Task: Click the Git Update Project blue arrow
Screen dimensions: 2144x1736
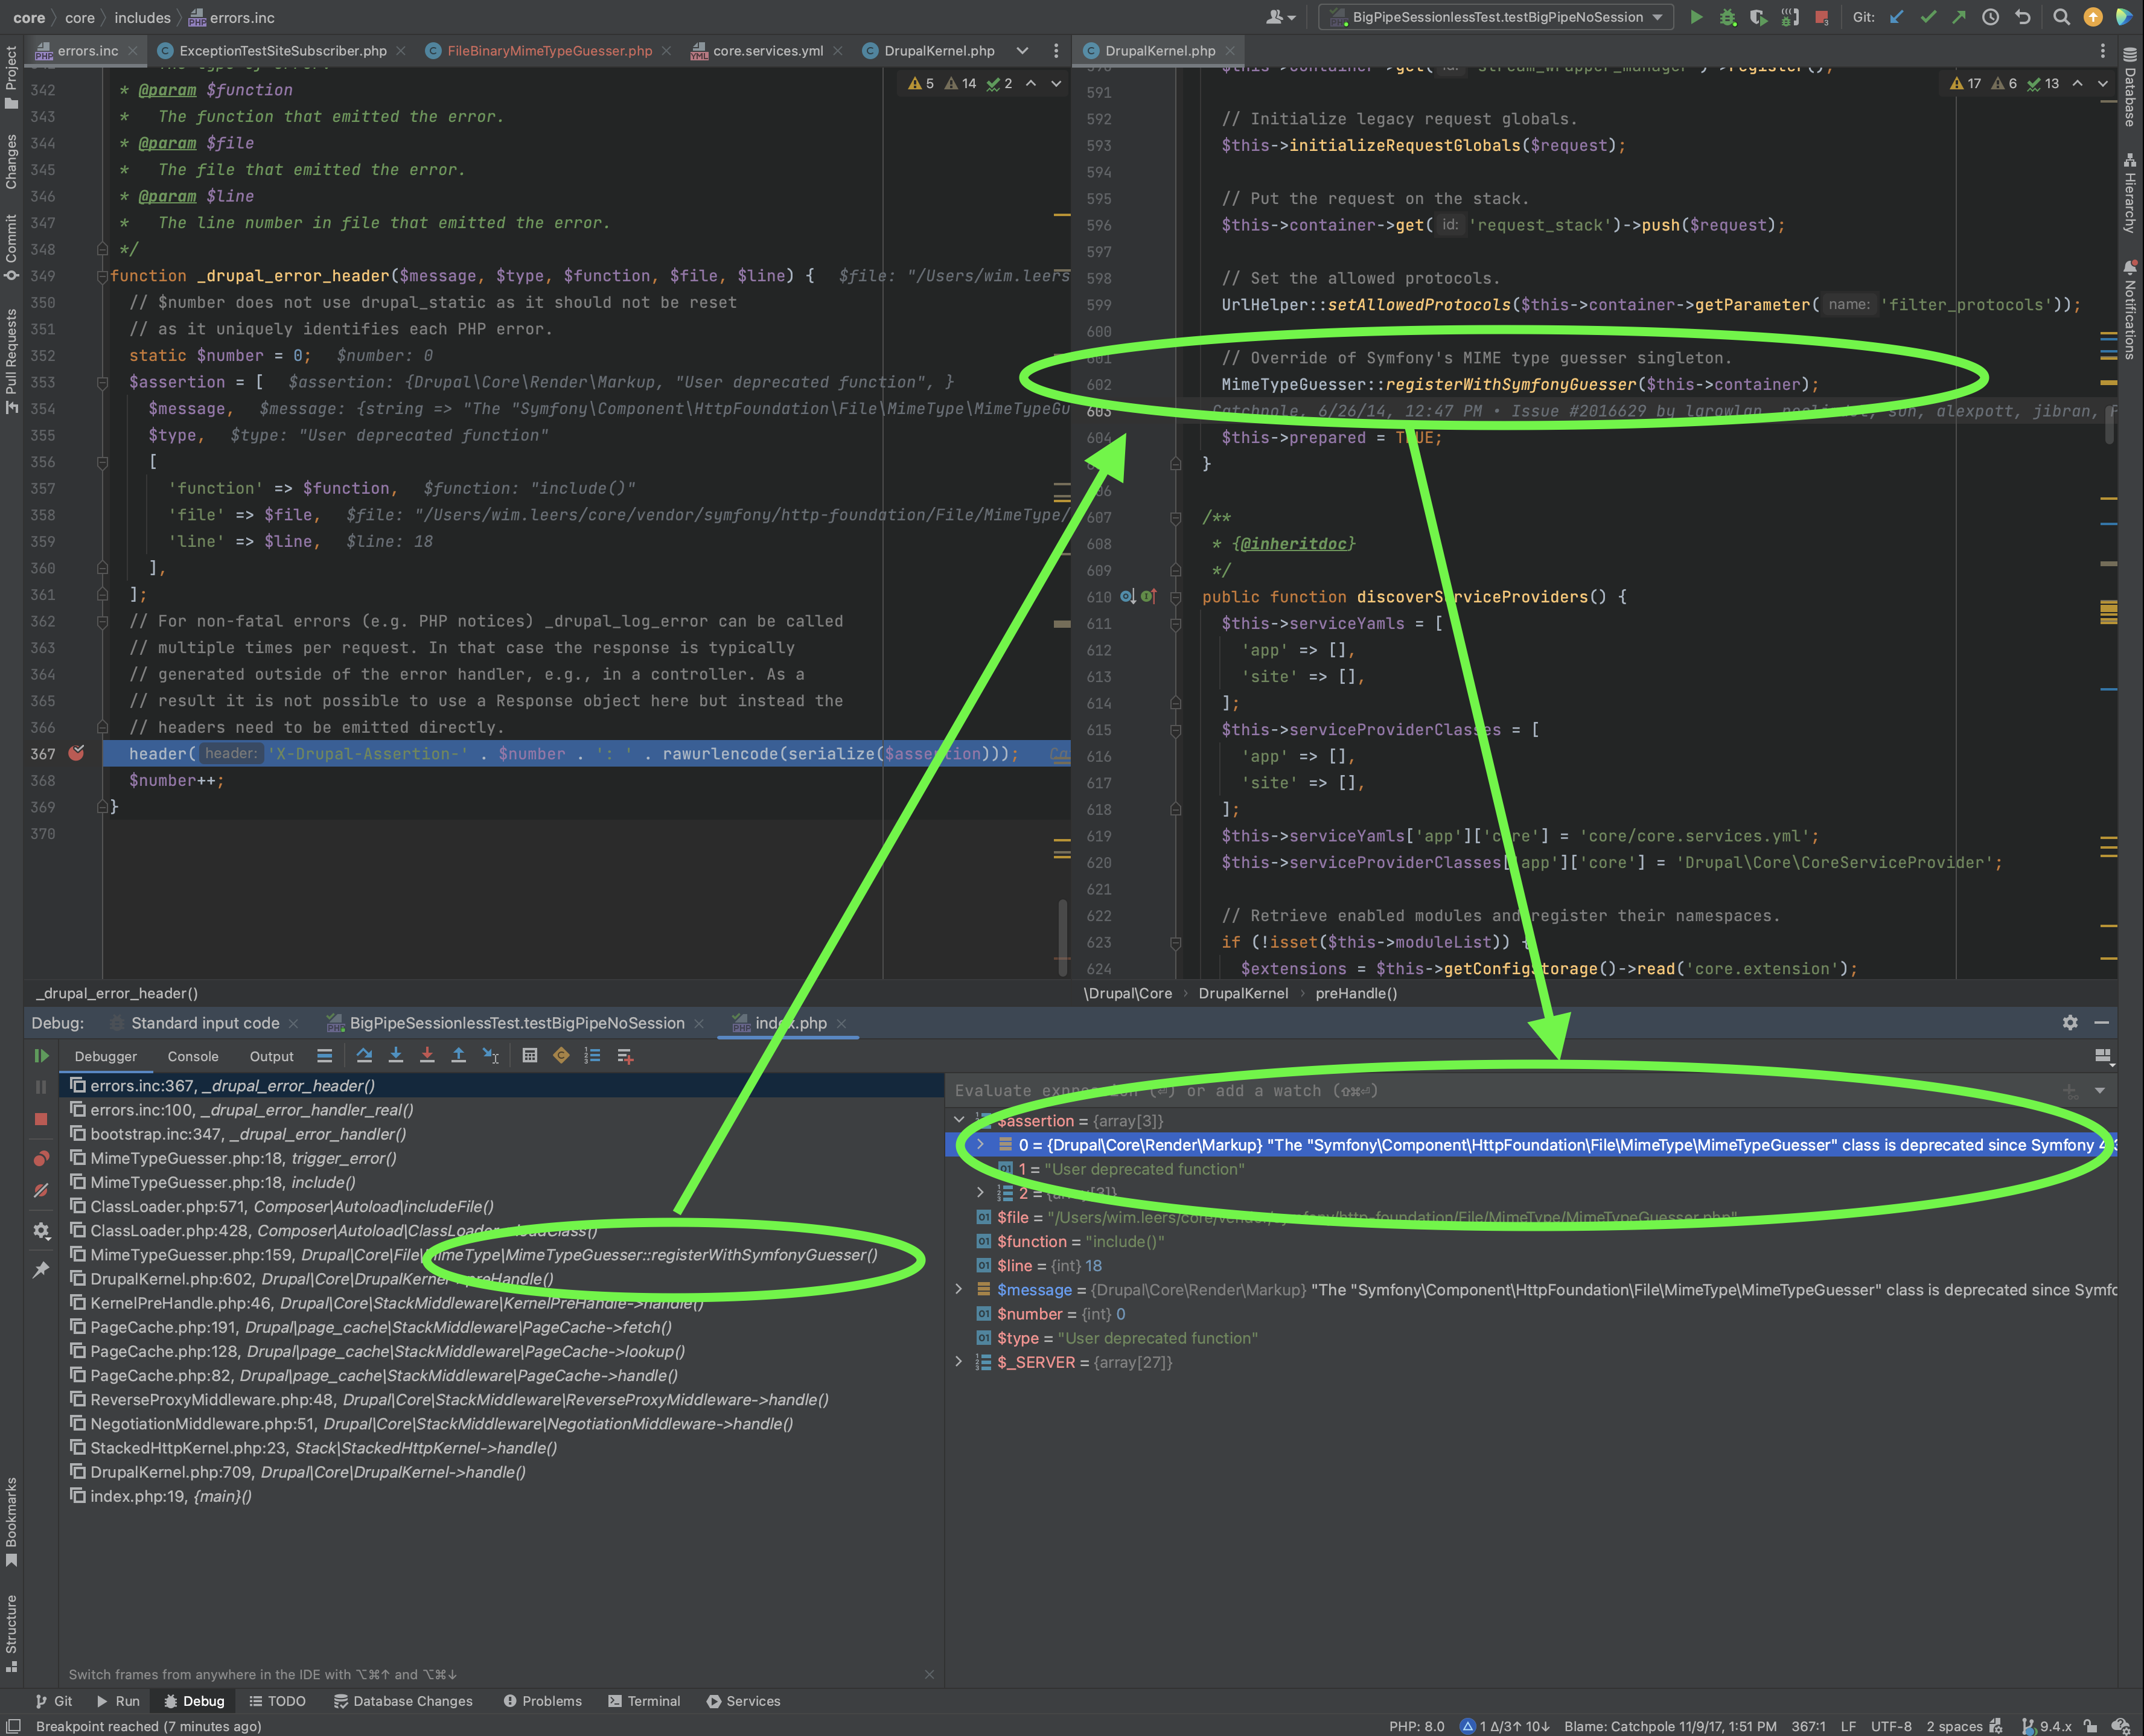Action: pos(1896,17)
